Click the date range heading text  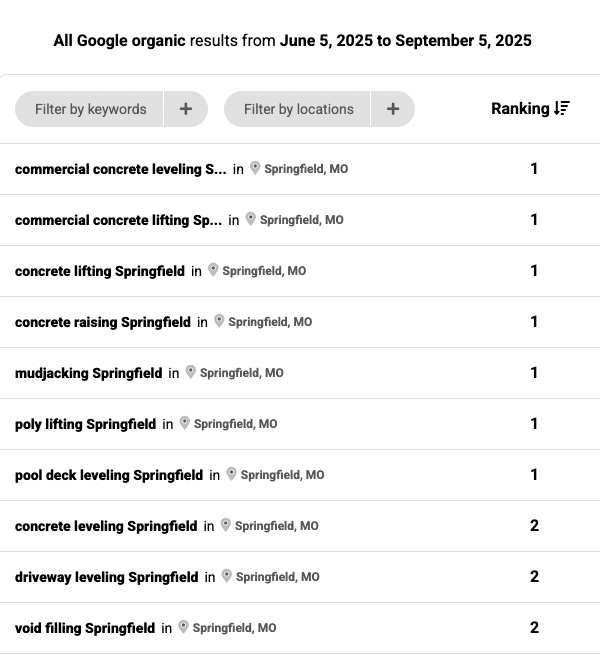(292, 41)
